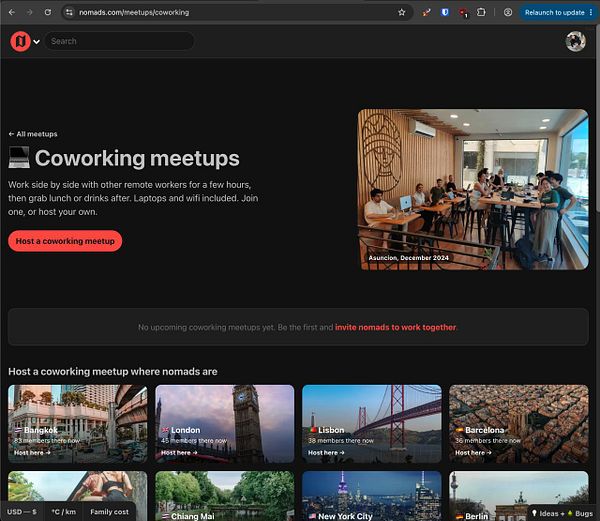Click the pencil-like extension icon
This screenshot has width=600, height=521.
tap(426, 12)
